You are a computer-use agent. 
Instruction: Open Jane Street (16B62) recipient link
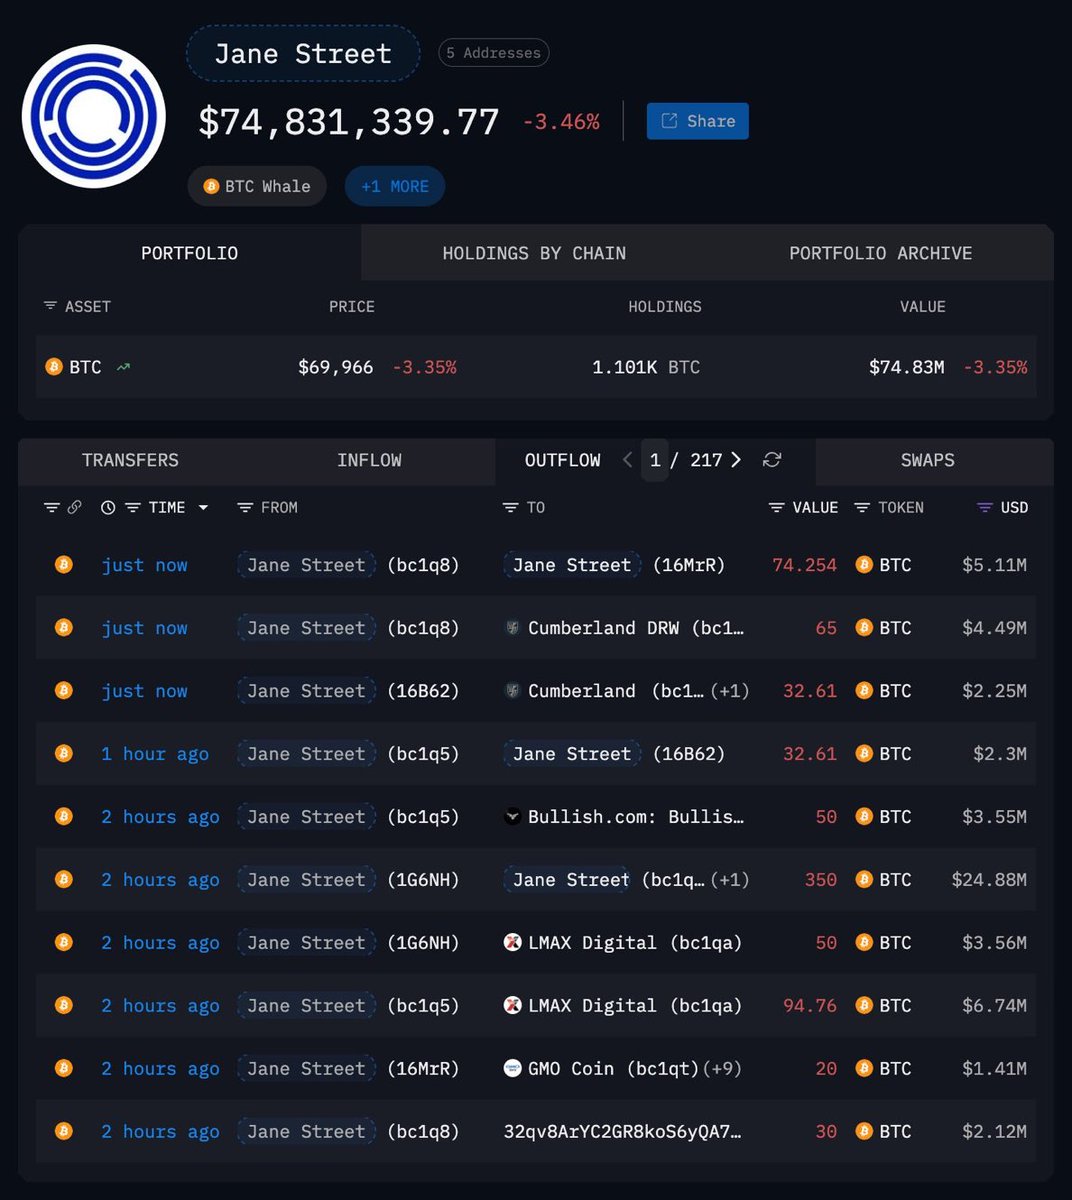(614, 754)
